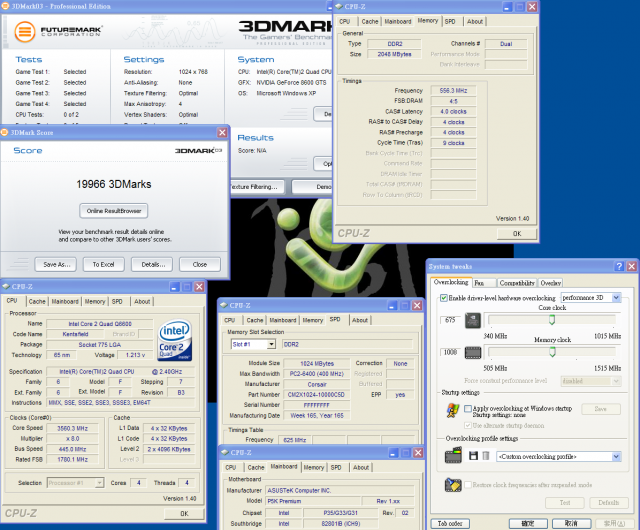Click the 3DMark Score title bar icon

(4, 132)
